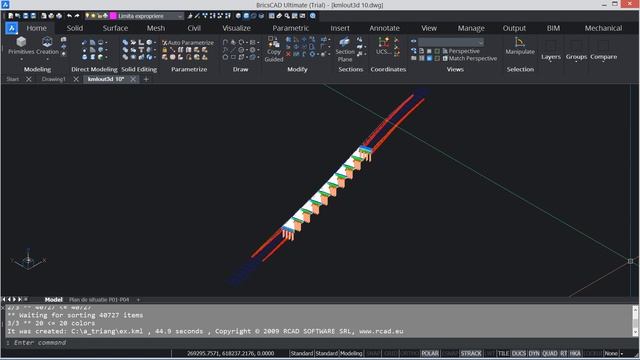This screenshot has height=360, width=640.
Task: Open the None dropdown in status bar
Action: [611, 353]
